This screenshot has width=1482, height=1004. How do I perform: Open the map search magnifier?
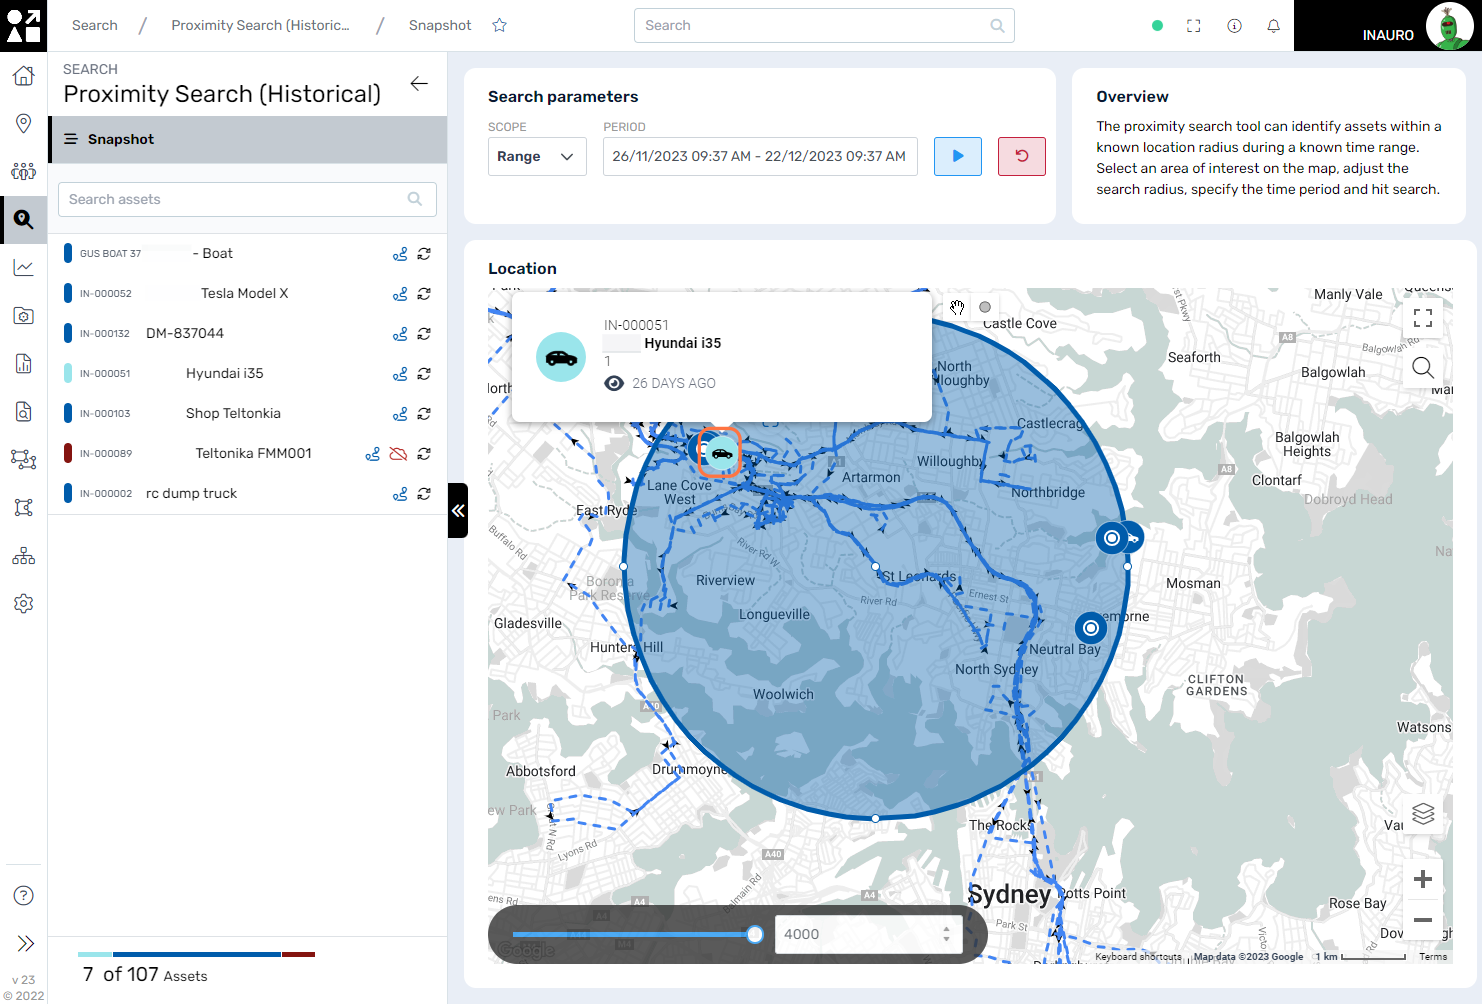pyautogui.click(x=1423, y=367)
